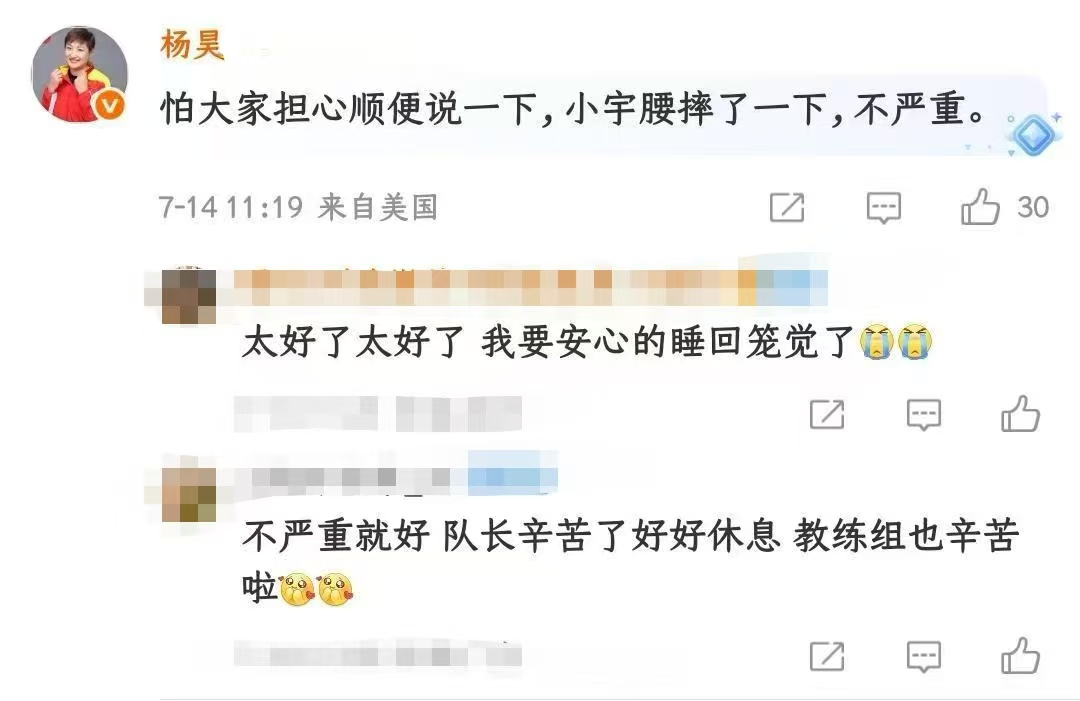Click the 怕大家担心 comment text
The height and width of the screenshot is (701, 1080).
pyautogui.click(x=573, y=109)
